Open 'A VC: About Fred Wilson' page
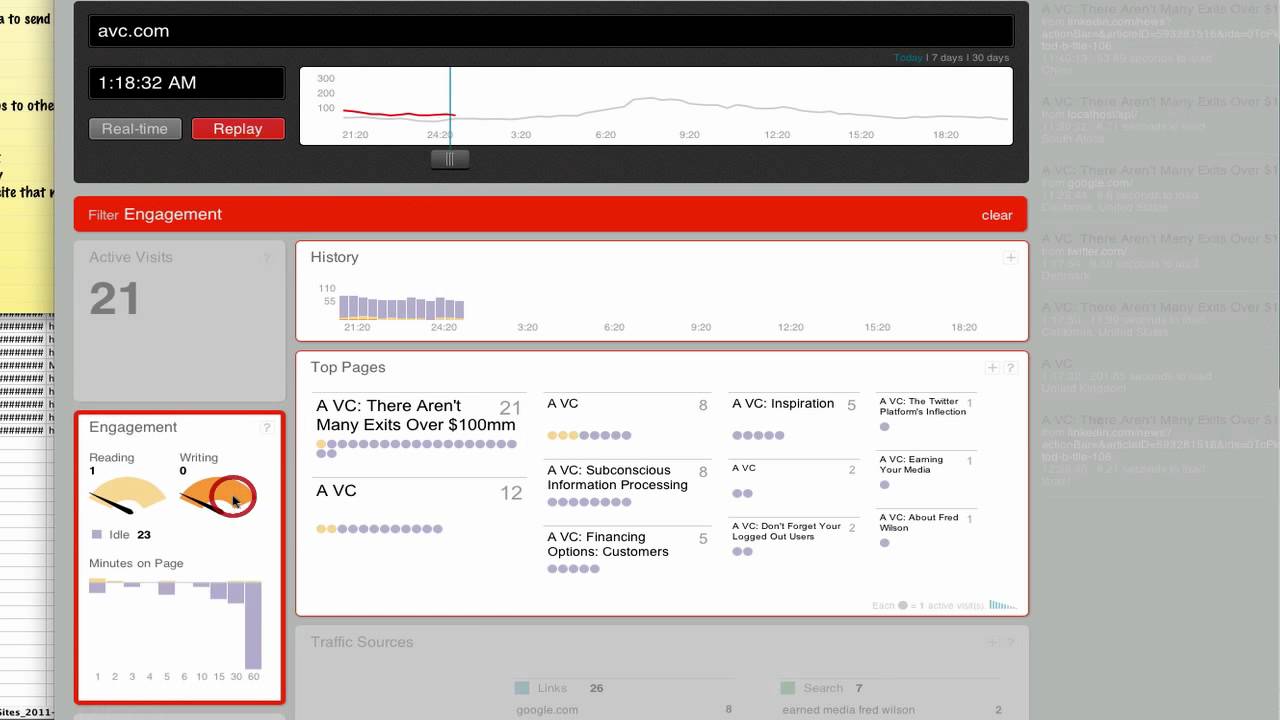This screenshot has height=720, width=1280. [x=918, y=522]
